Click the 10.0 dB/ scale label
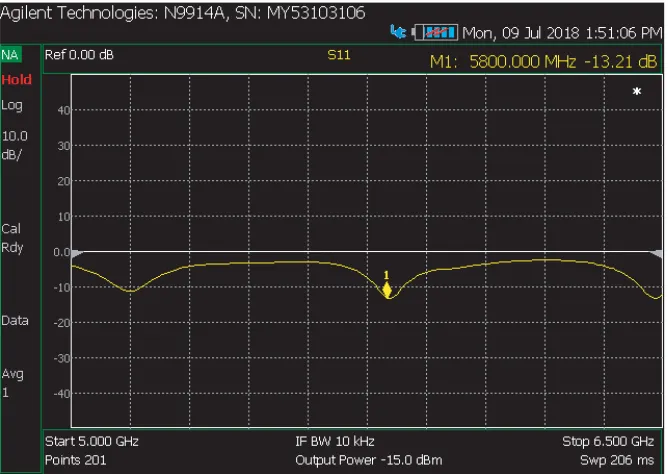This screenshot has height=474, width=668. (14, 145)
